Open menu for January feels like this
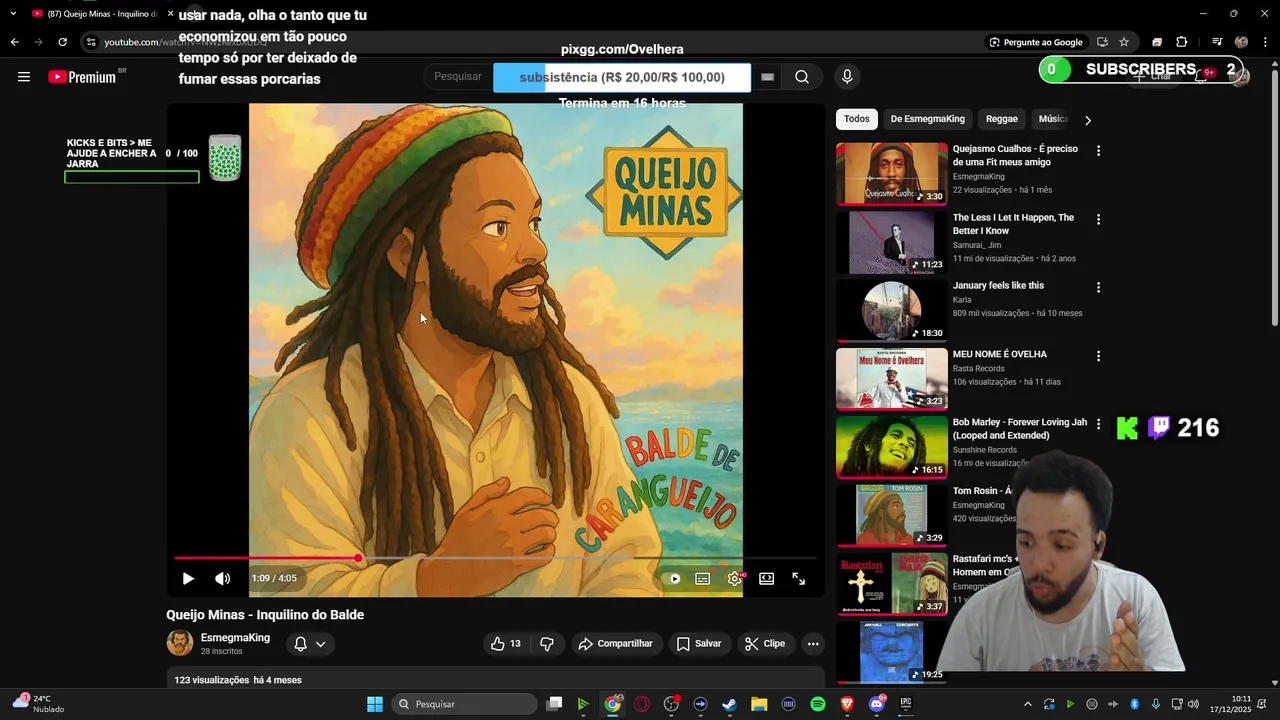Image resolution: width=1280 pixels, height=720 pixels. pyautogui.click(x=1098, y=287)
